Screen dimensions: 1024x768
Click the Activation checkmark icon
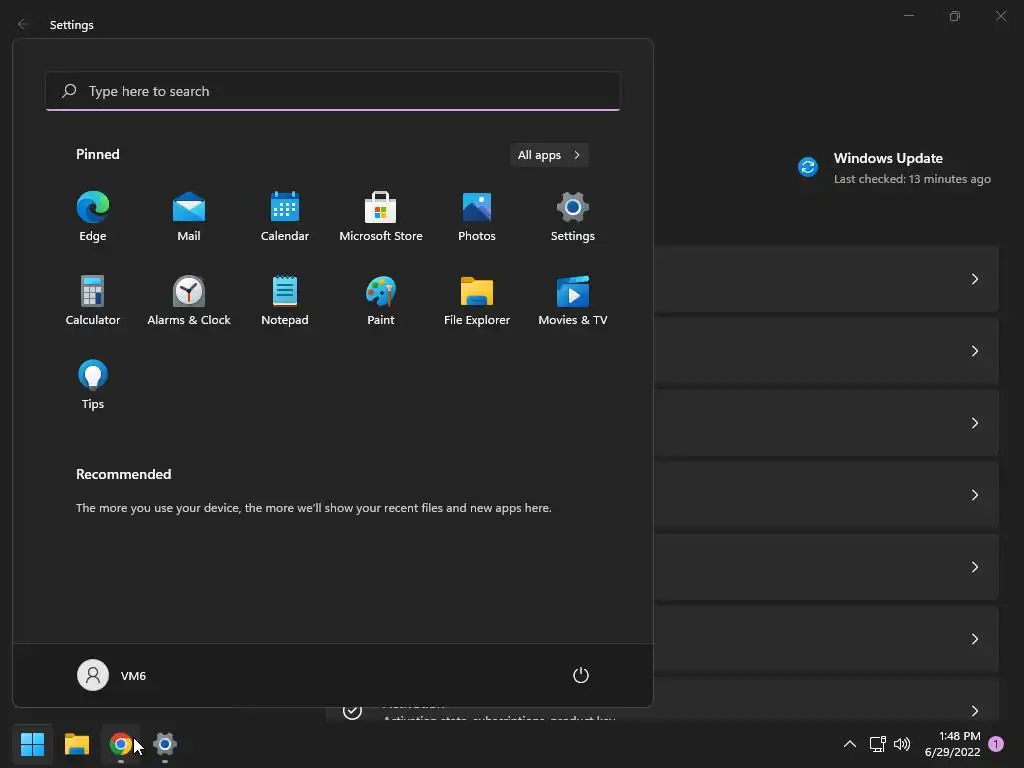pos(353,712)
